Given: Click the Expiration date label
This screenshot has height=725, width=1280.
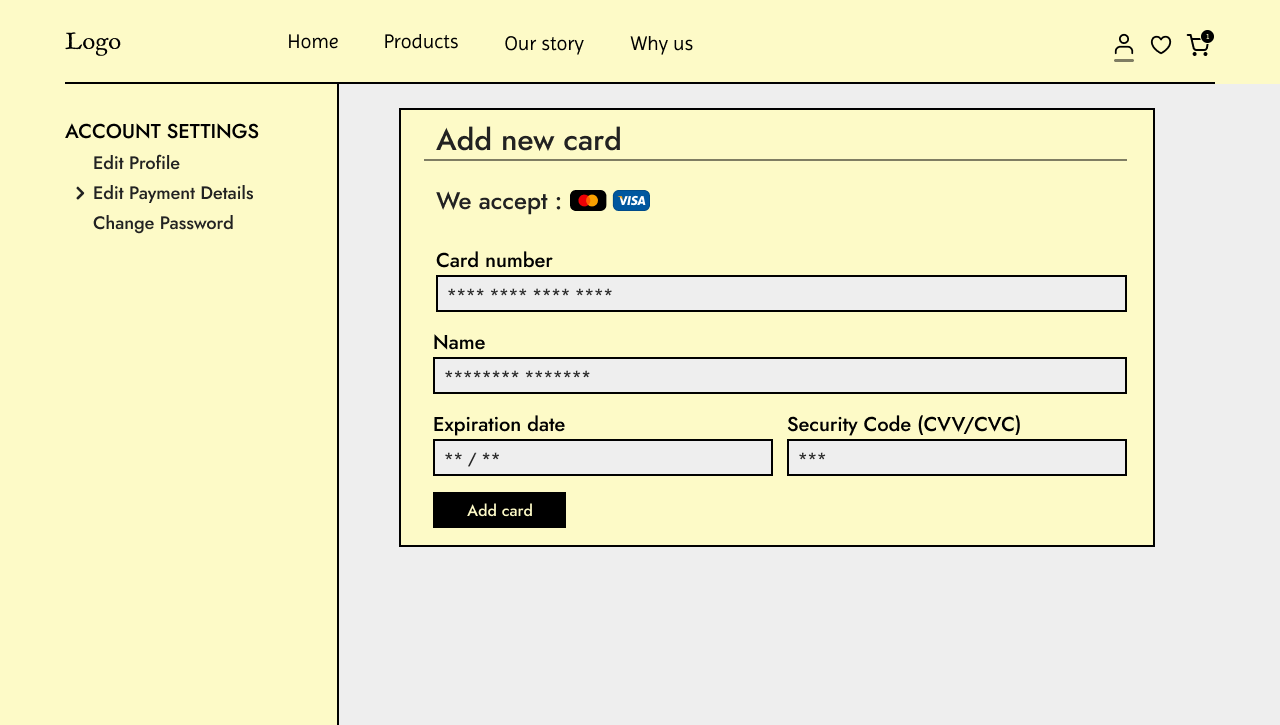Looking at the screenshot, I should (499, 424).
